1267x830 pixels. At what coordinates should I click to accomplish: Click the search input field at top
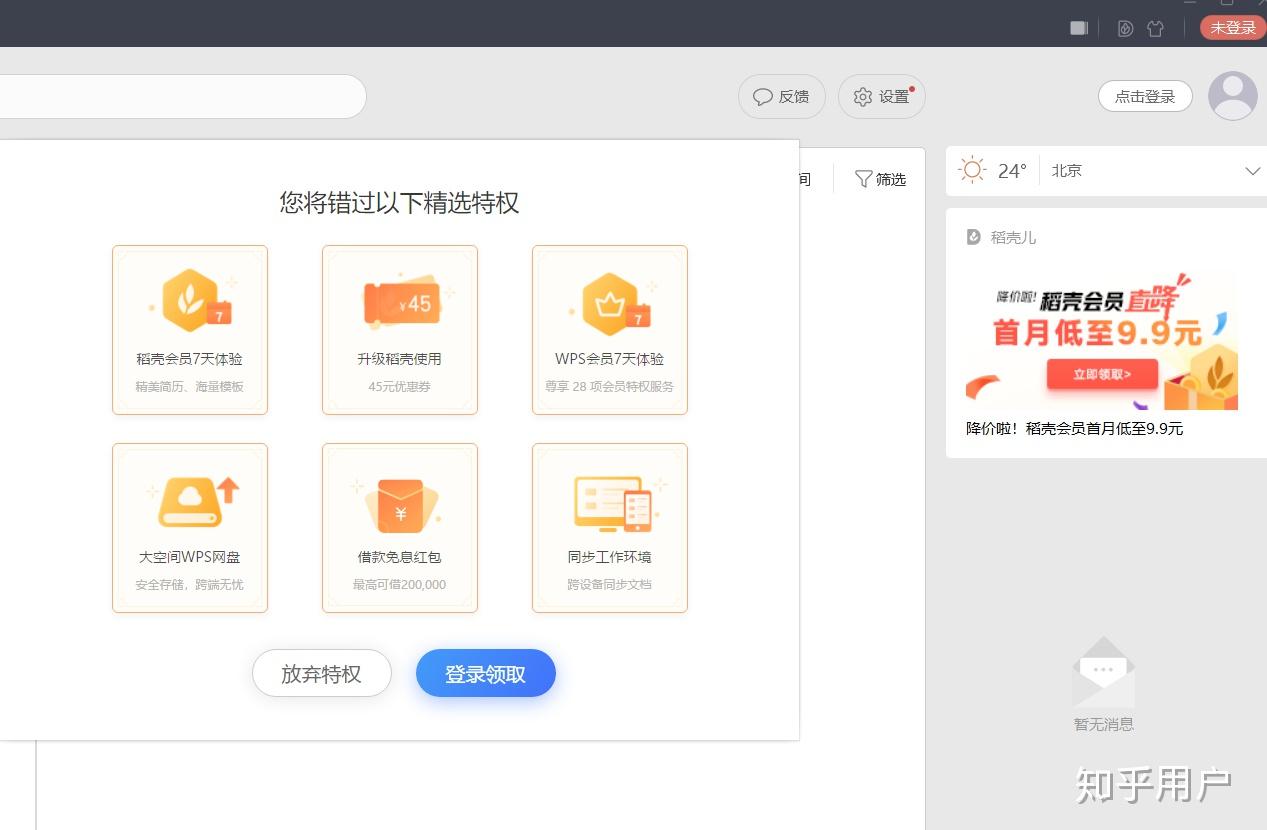coord(183,96)
